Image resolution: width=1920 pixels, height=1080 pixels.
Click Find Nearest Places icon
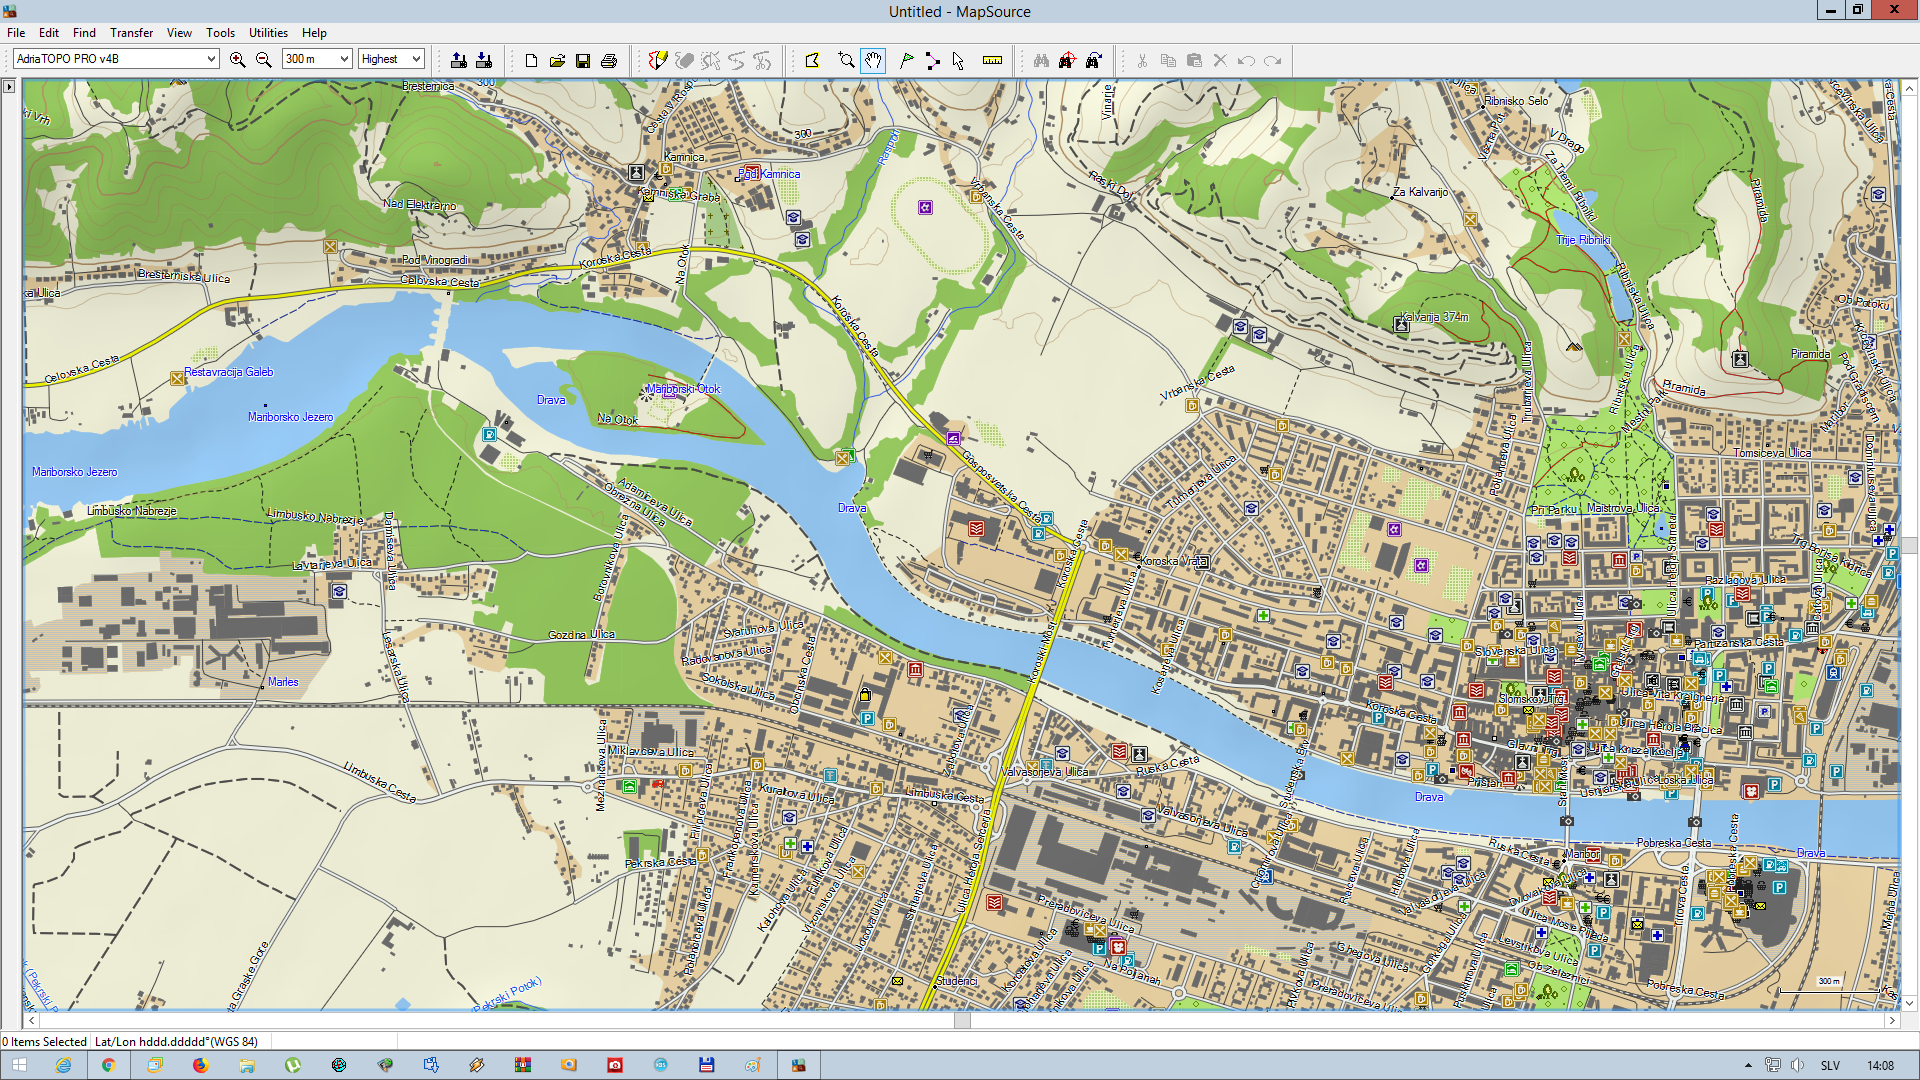pos(1067,60)
